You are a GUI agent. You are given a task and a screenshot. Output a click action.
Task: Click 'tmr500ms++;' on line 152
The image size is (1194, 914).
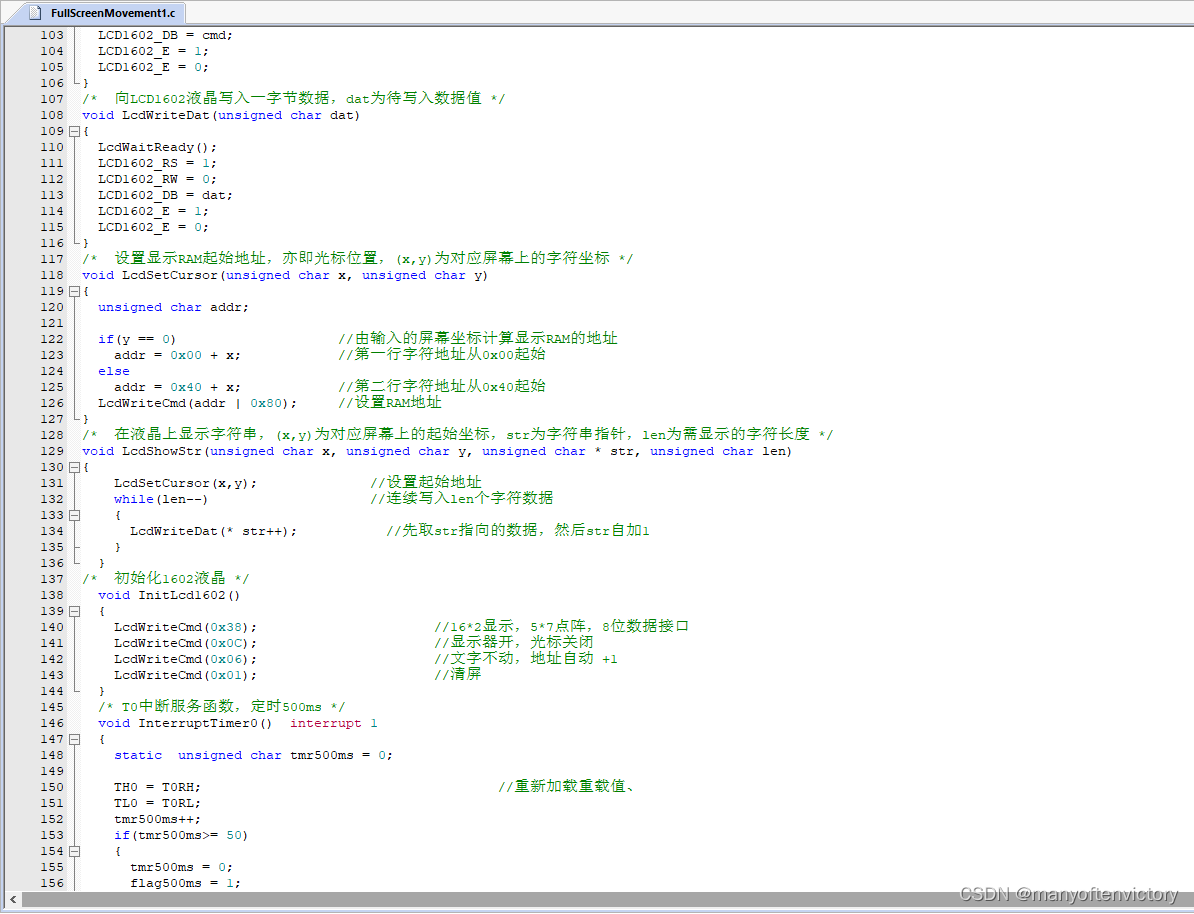[158, 819]
